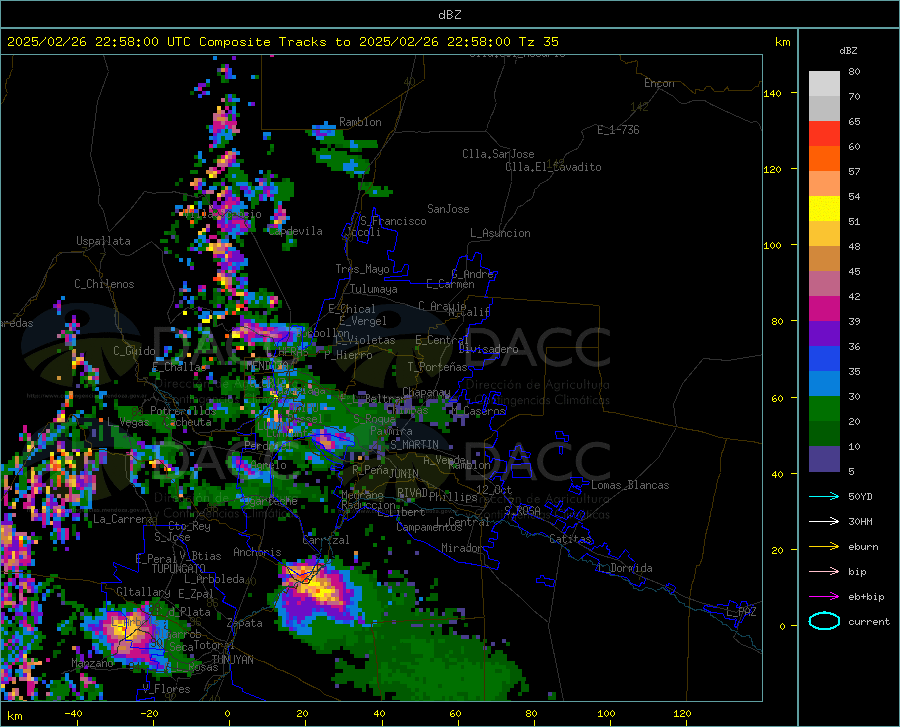Click the 'C_Guido' map label

(134, 351)
